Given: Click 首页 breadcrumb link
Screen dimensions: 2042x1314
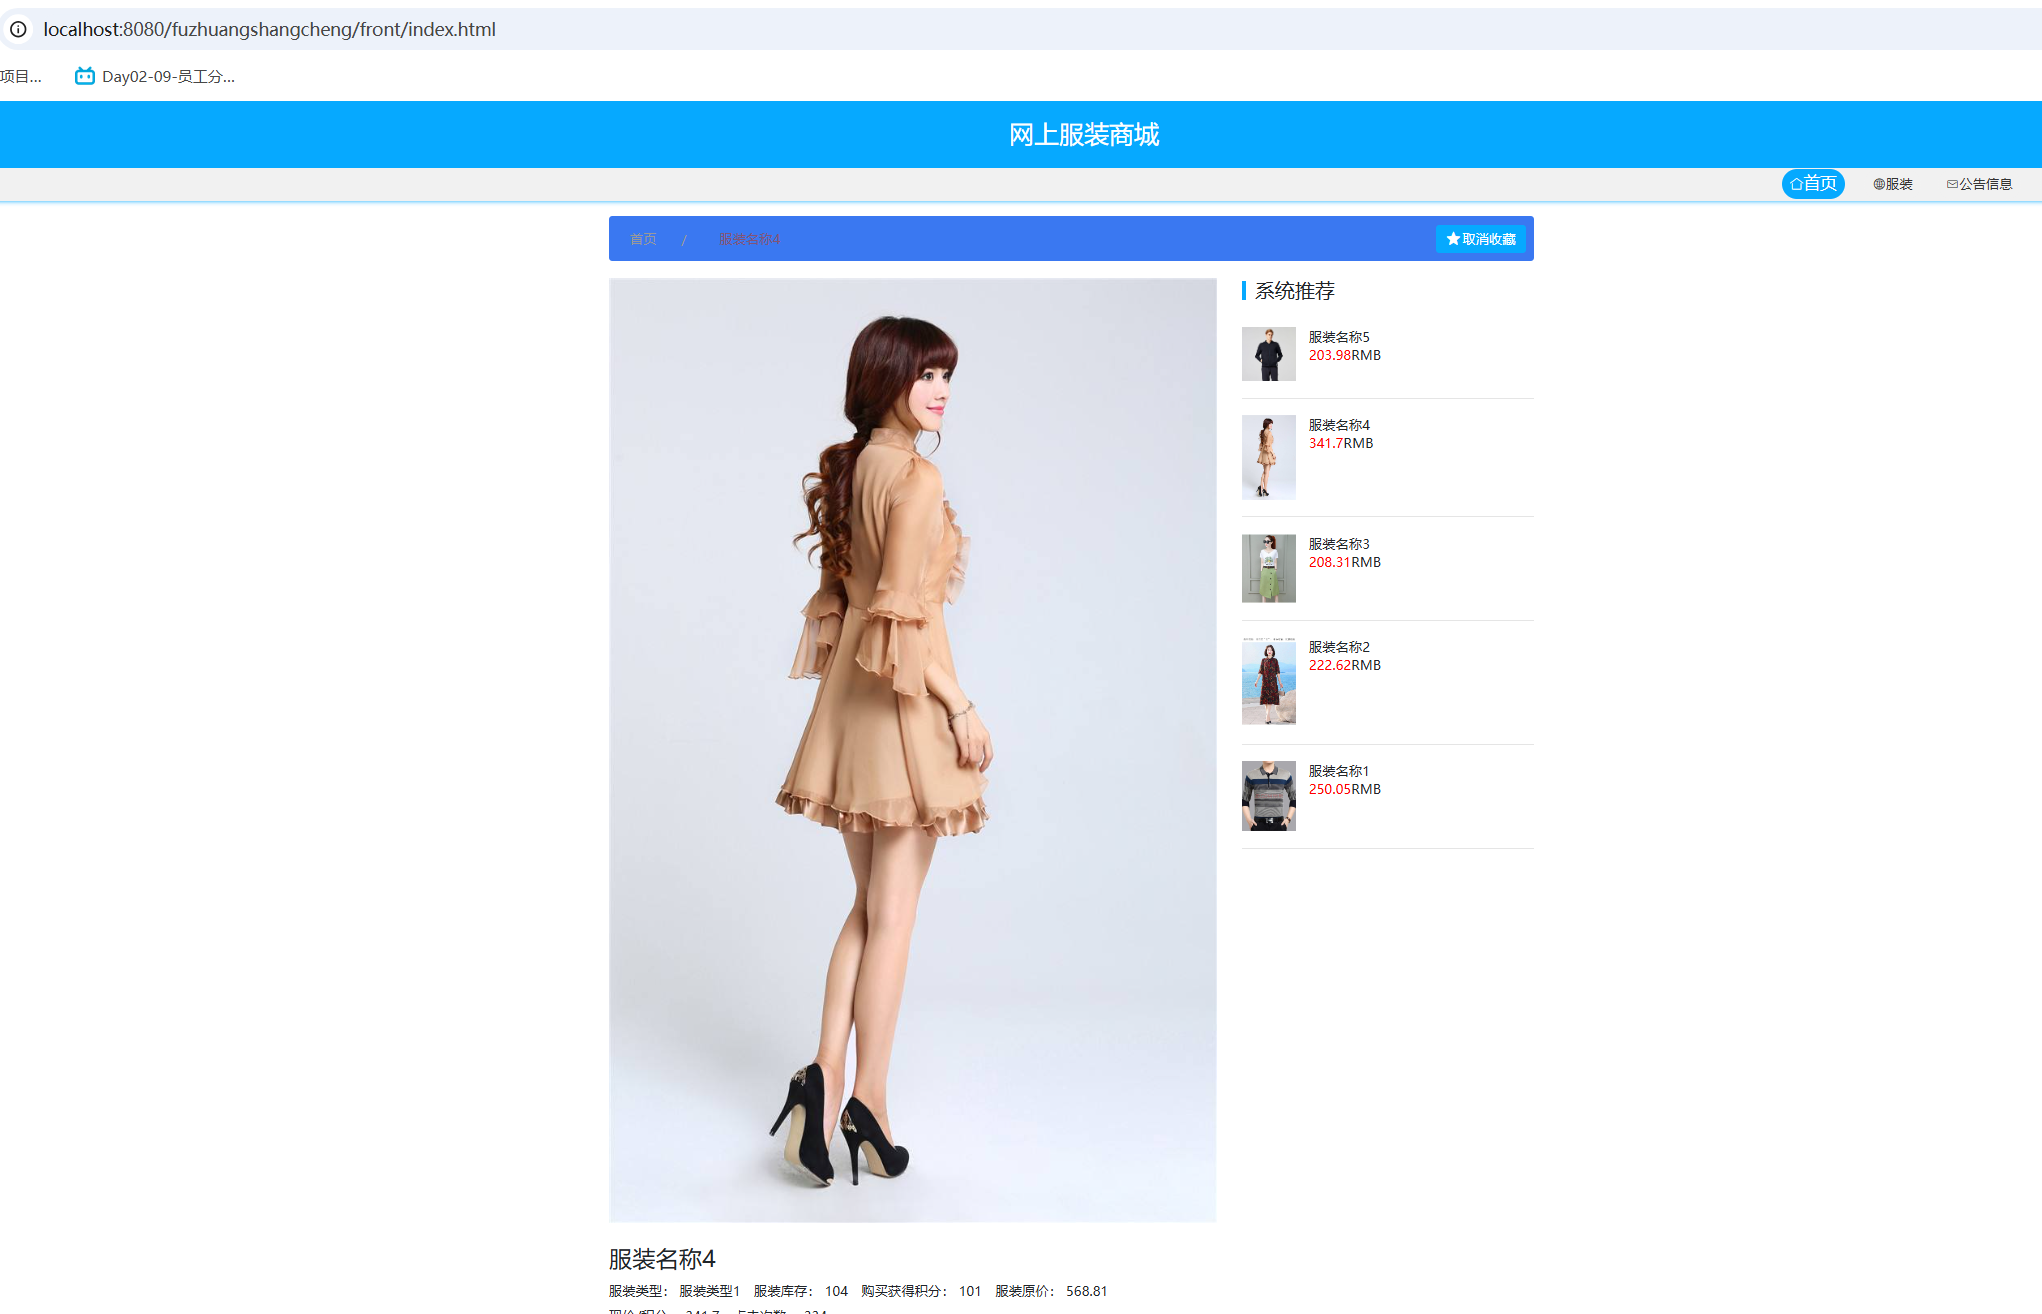Looking at the screenshot, I should click(643, 239).
